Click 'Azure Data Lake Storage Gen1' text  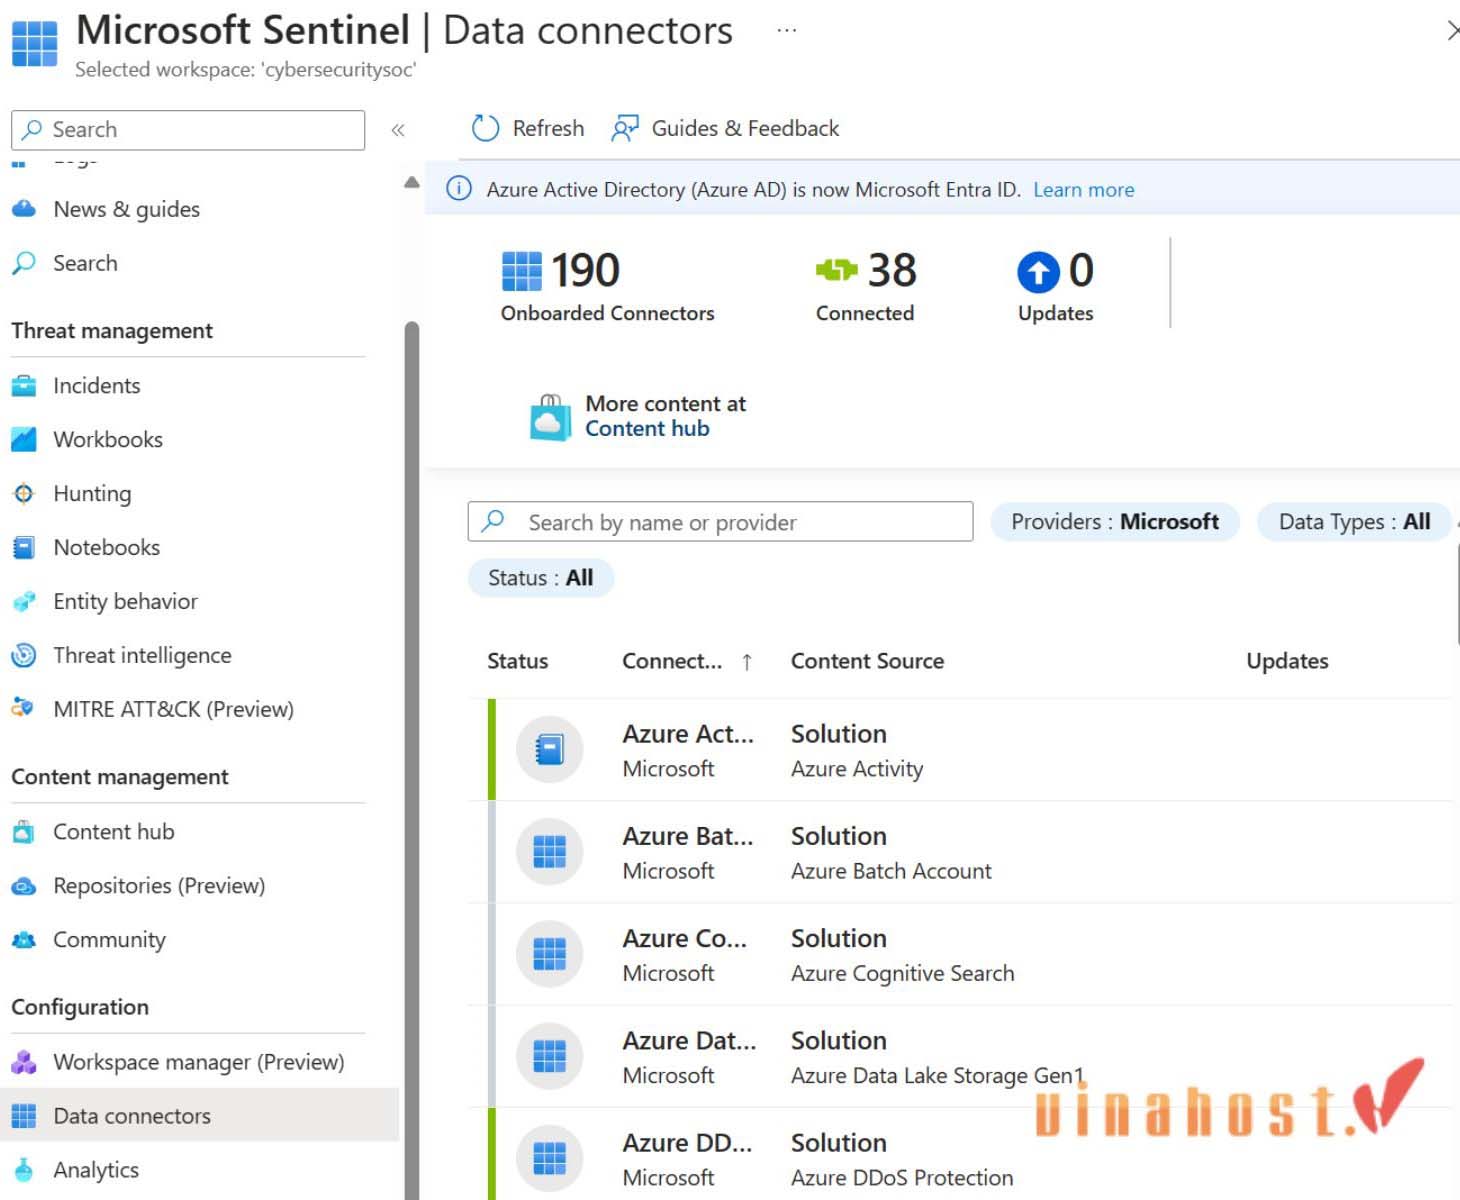[x=937, y=1075]
